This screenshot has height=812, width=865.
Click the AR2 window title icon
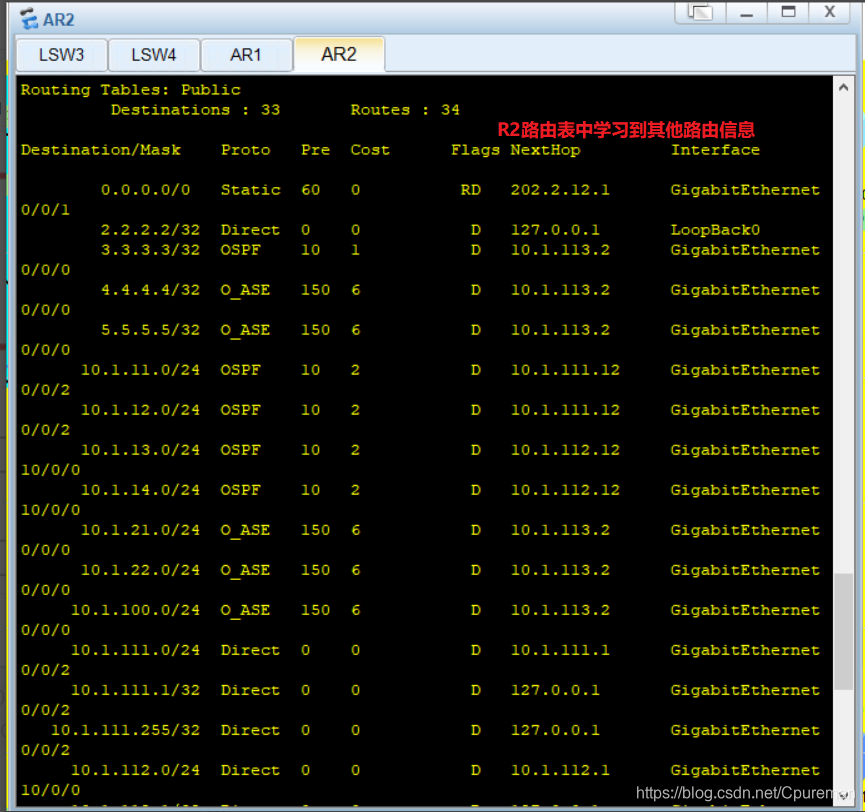(x=29, y=19)
